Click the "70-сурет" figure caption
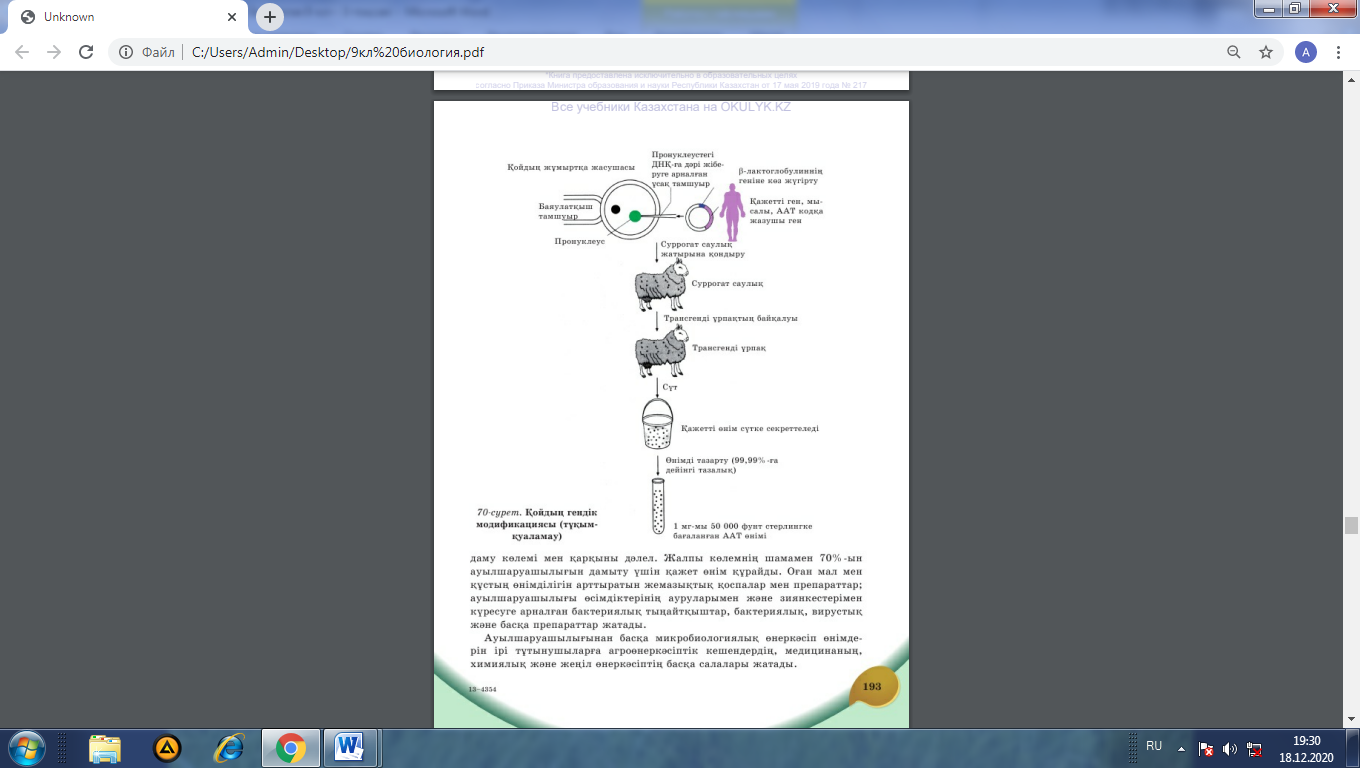The width and height of the screenshot is (1360, 768). pos(538,525)
